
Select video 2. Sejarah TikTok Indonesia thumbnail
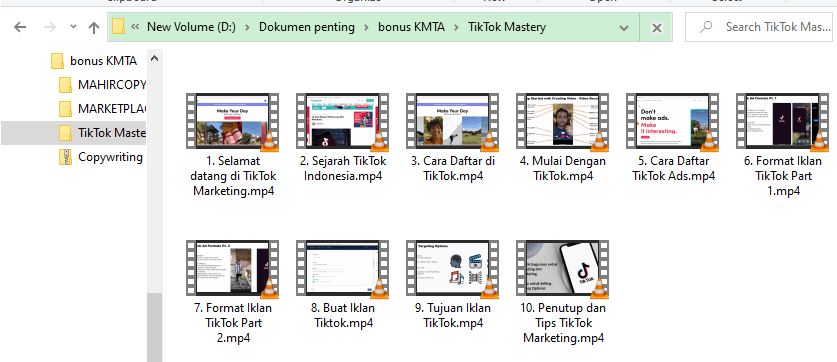(x=343, y=121)
